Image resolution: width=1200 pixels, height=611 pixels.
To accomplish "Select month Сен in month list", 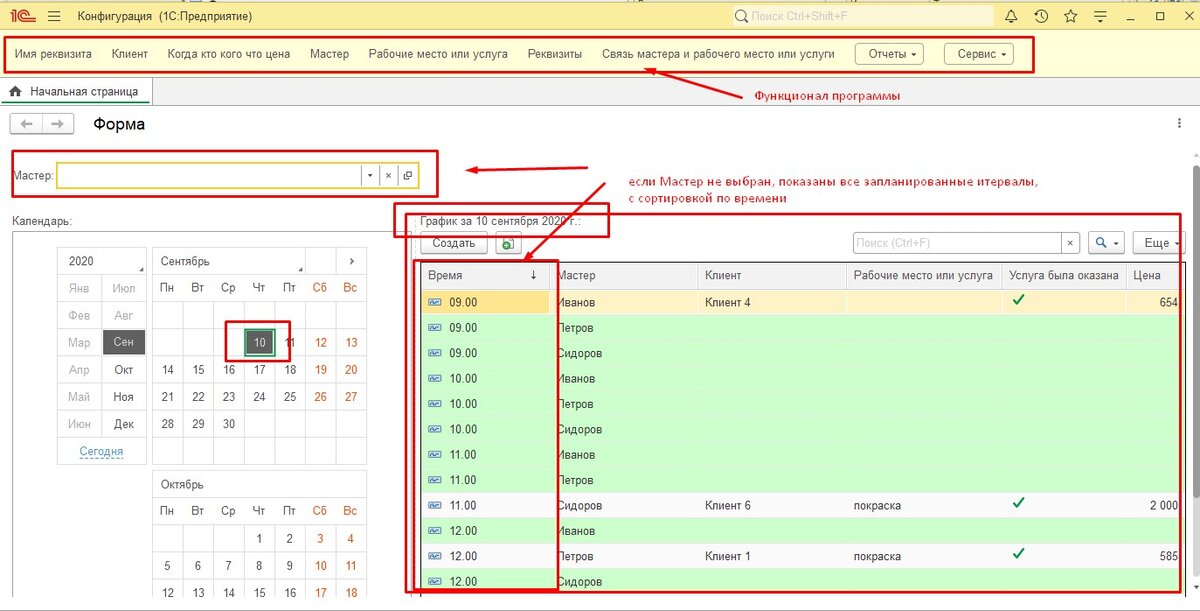I will coord(124,342).
